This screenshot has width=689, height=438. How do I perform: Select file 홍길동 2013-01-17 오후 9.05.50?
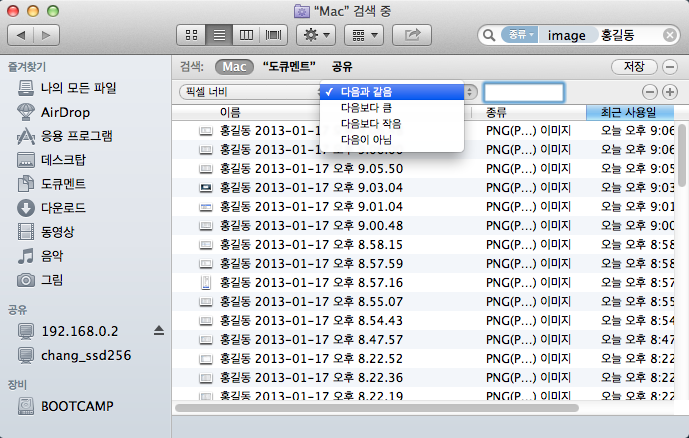pyautogui.click(x=311, y=169)
